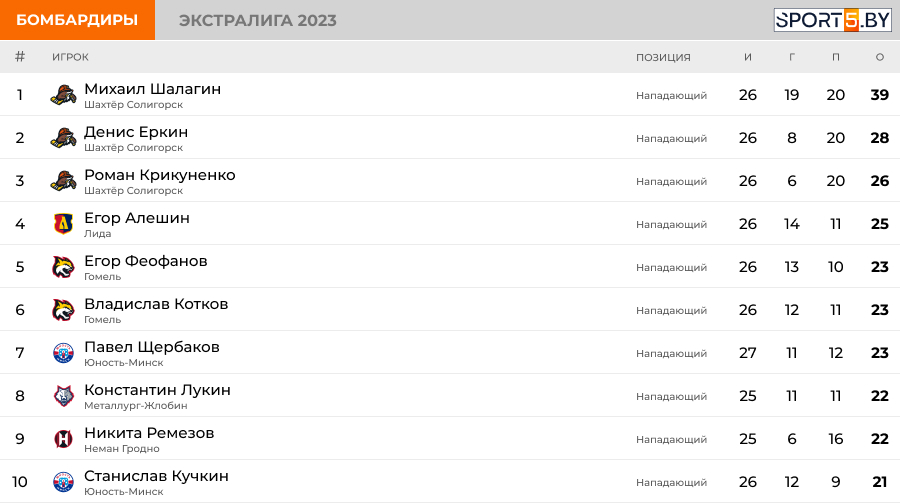Screen dimensions: 900x503
Task: Click Shakhtyor Soligorsk logo beside Михаил Шалагин
Action: click(x=63, y=95)
